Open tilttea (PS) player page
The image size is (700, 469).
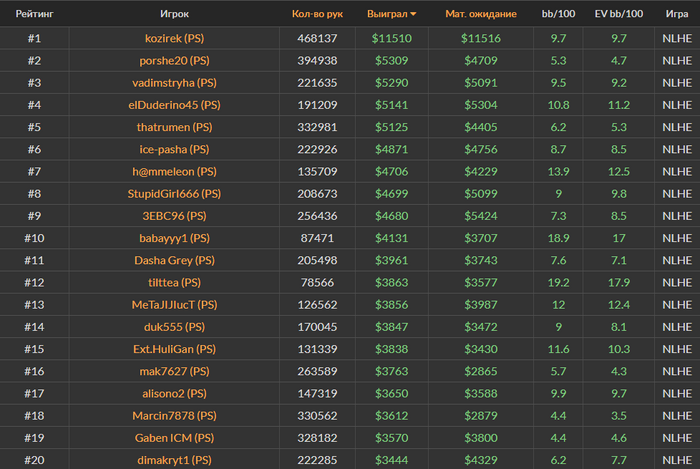175,283
